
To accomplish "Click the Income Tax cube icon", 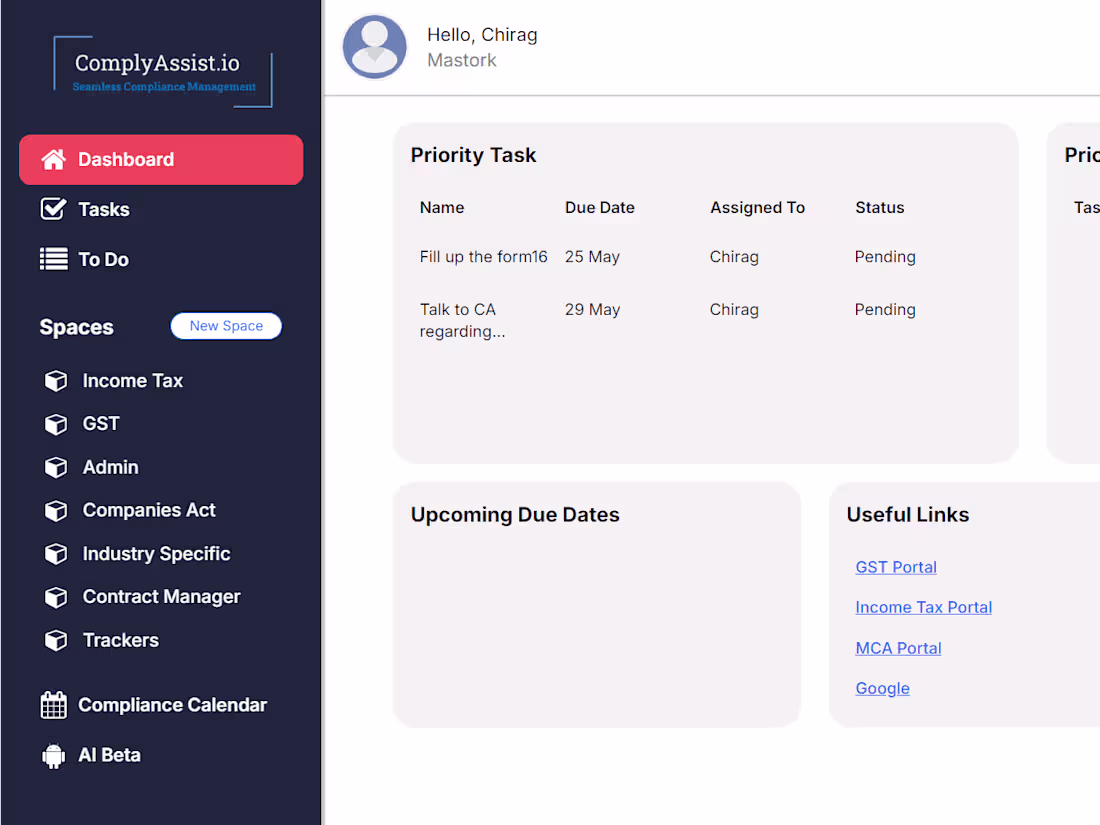I will (56, 381).
